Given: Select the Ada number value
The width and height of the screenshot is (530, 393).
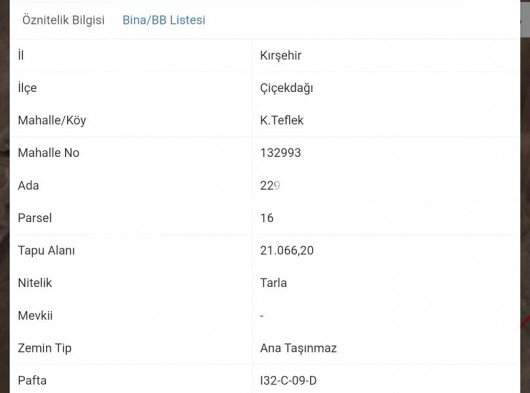Looking at the screenshot, I should 270,186.
